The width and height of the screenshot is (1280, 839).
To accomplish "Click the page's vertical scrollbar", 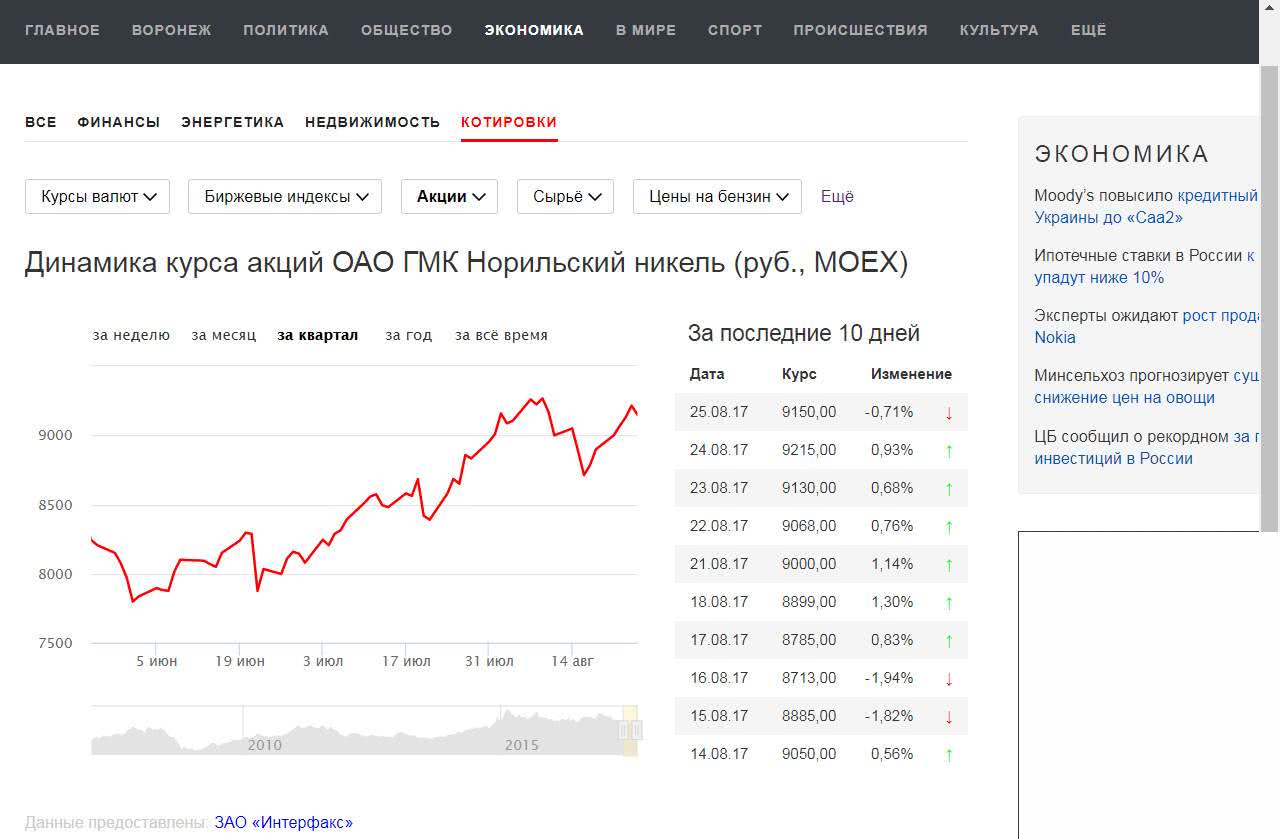I will tap(1269, 300).
